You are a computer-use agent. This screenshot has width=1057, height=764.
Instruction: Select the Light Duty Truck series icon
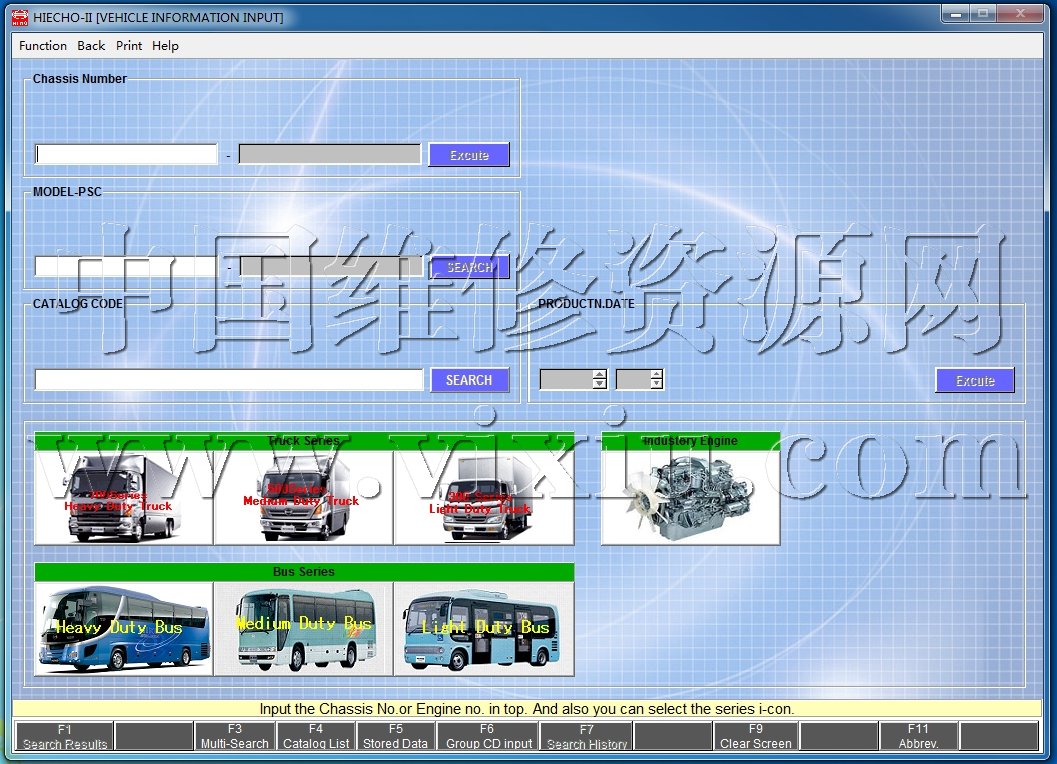point(483,497)
